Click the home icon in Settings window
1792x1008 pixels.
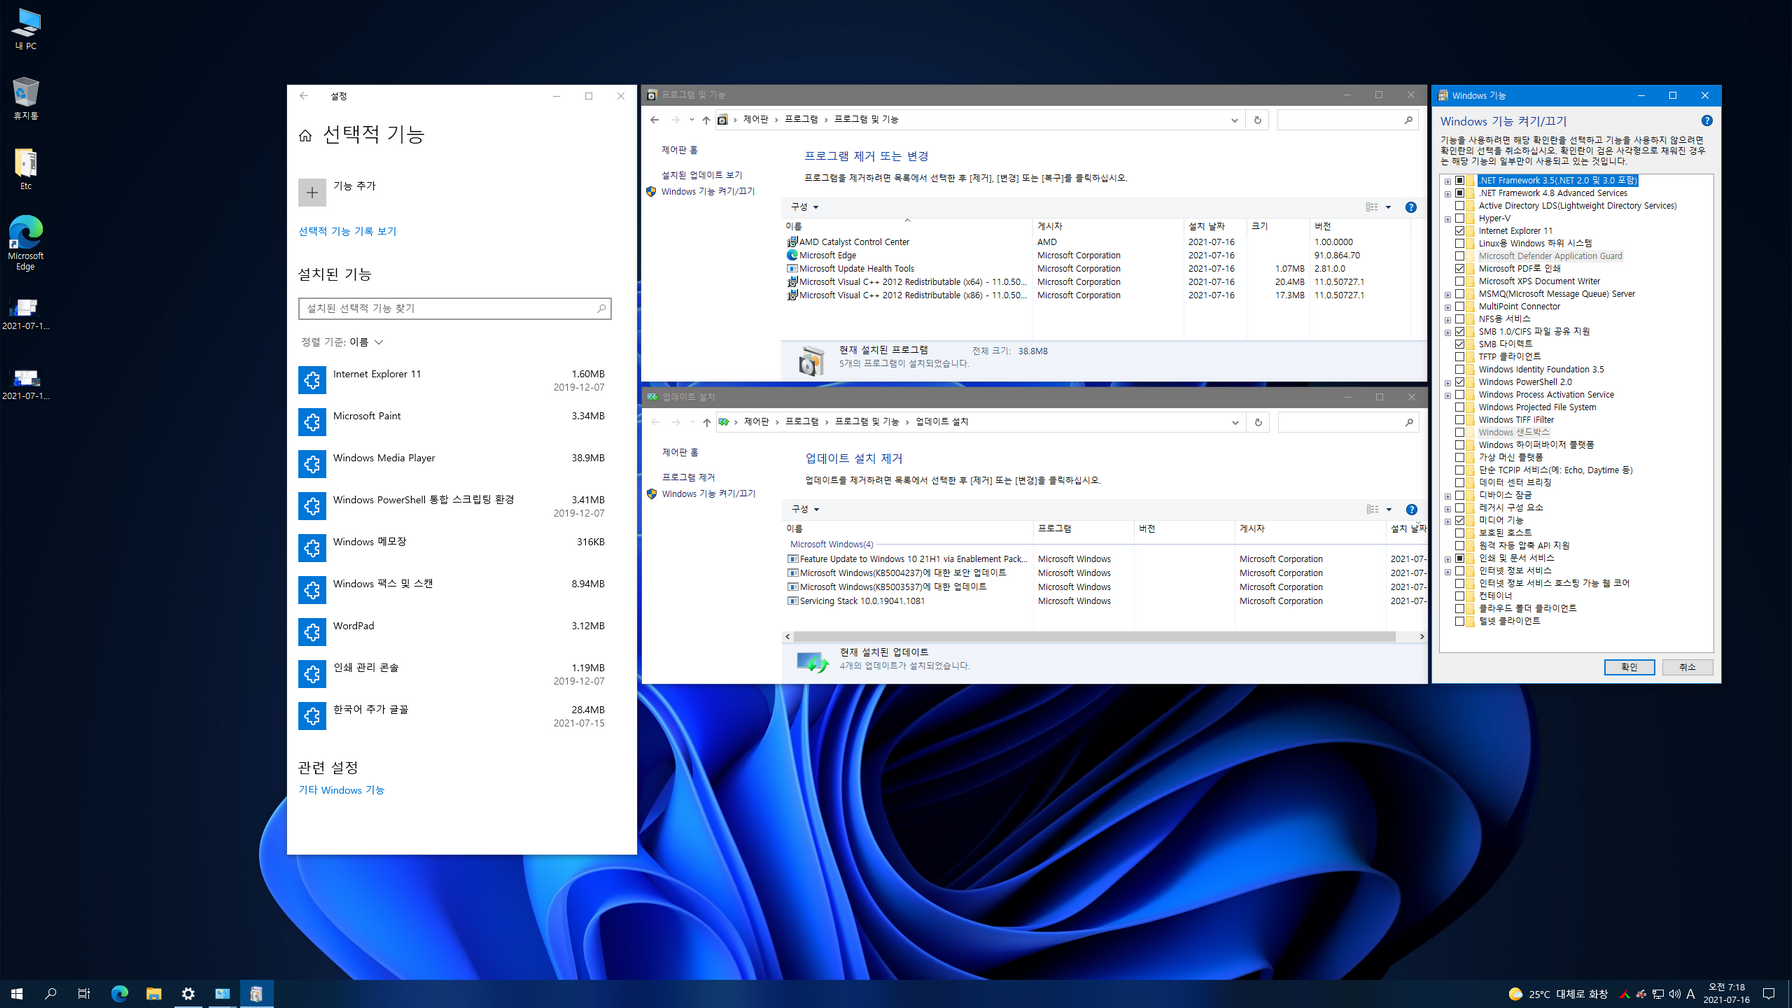[x=305, y=136]
